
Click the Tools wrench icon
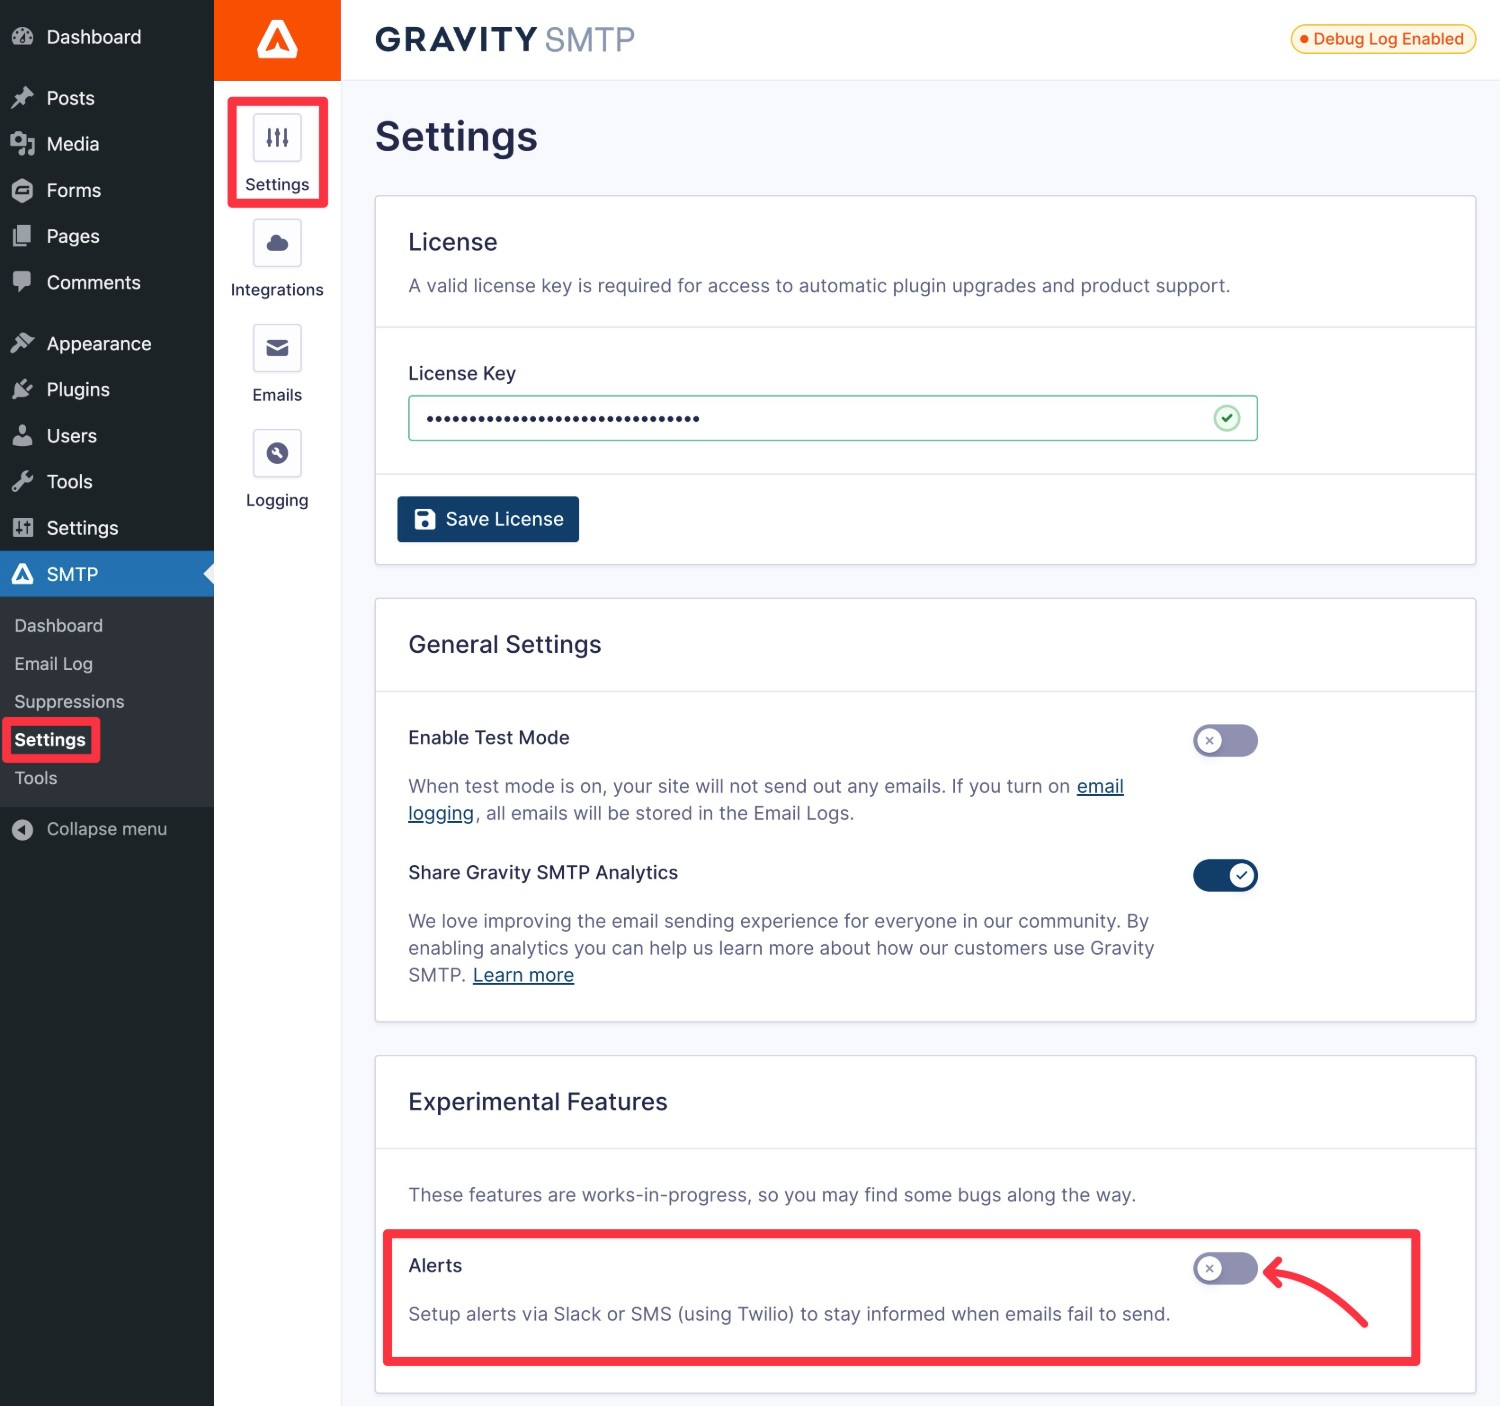pyautogui.click(x=22, y=481)
